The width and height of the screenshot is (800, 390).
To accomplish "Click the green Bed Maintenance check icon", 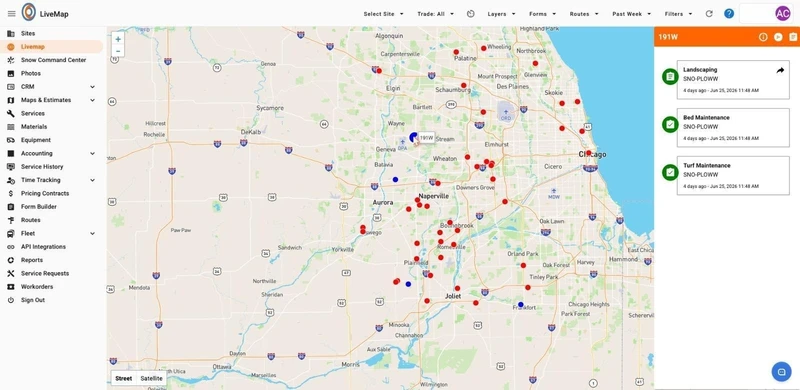I will 670,125.
